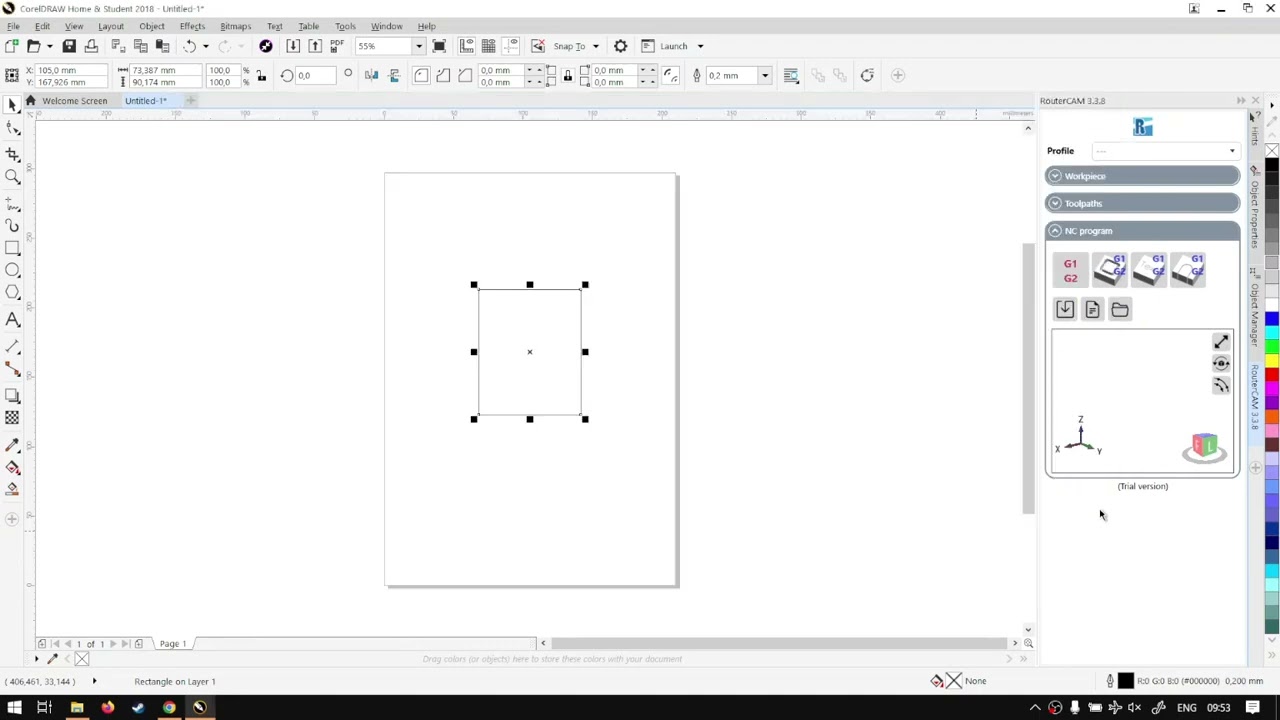Open outline width dropdown

pos(764,76)
